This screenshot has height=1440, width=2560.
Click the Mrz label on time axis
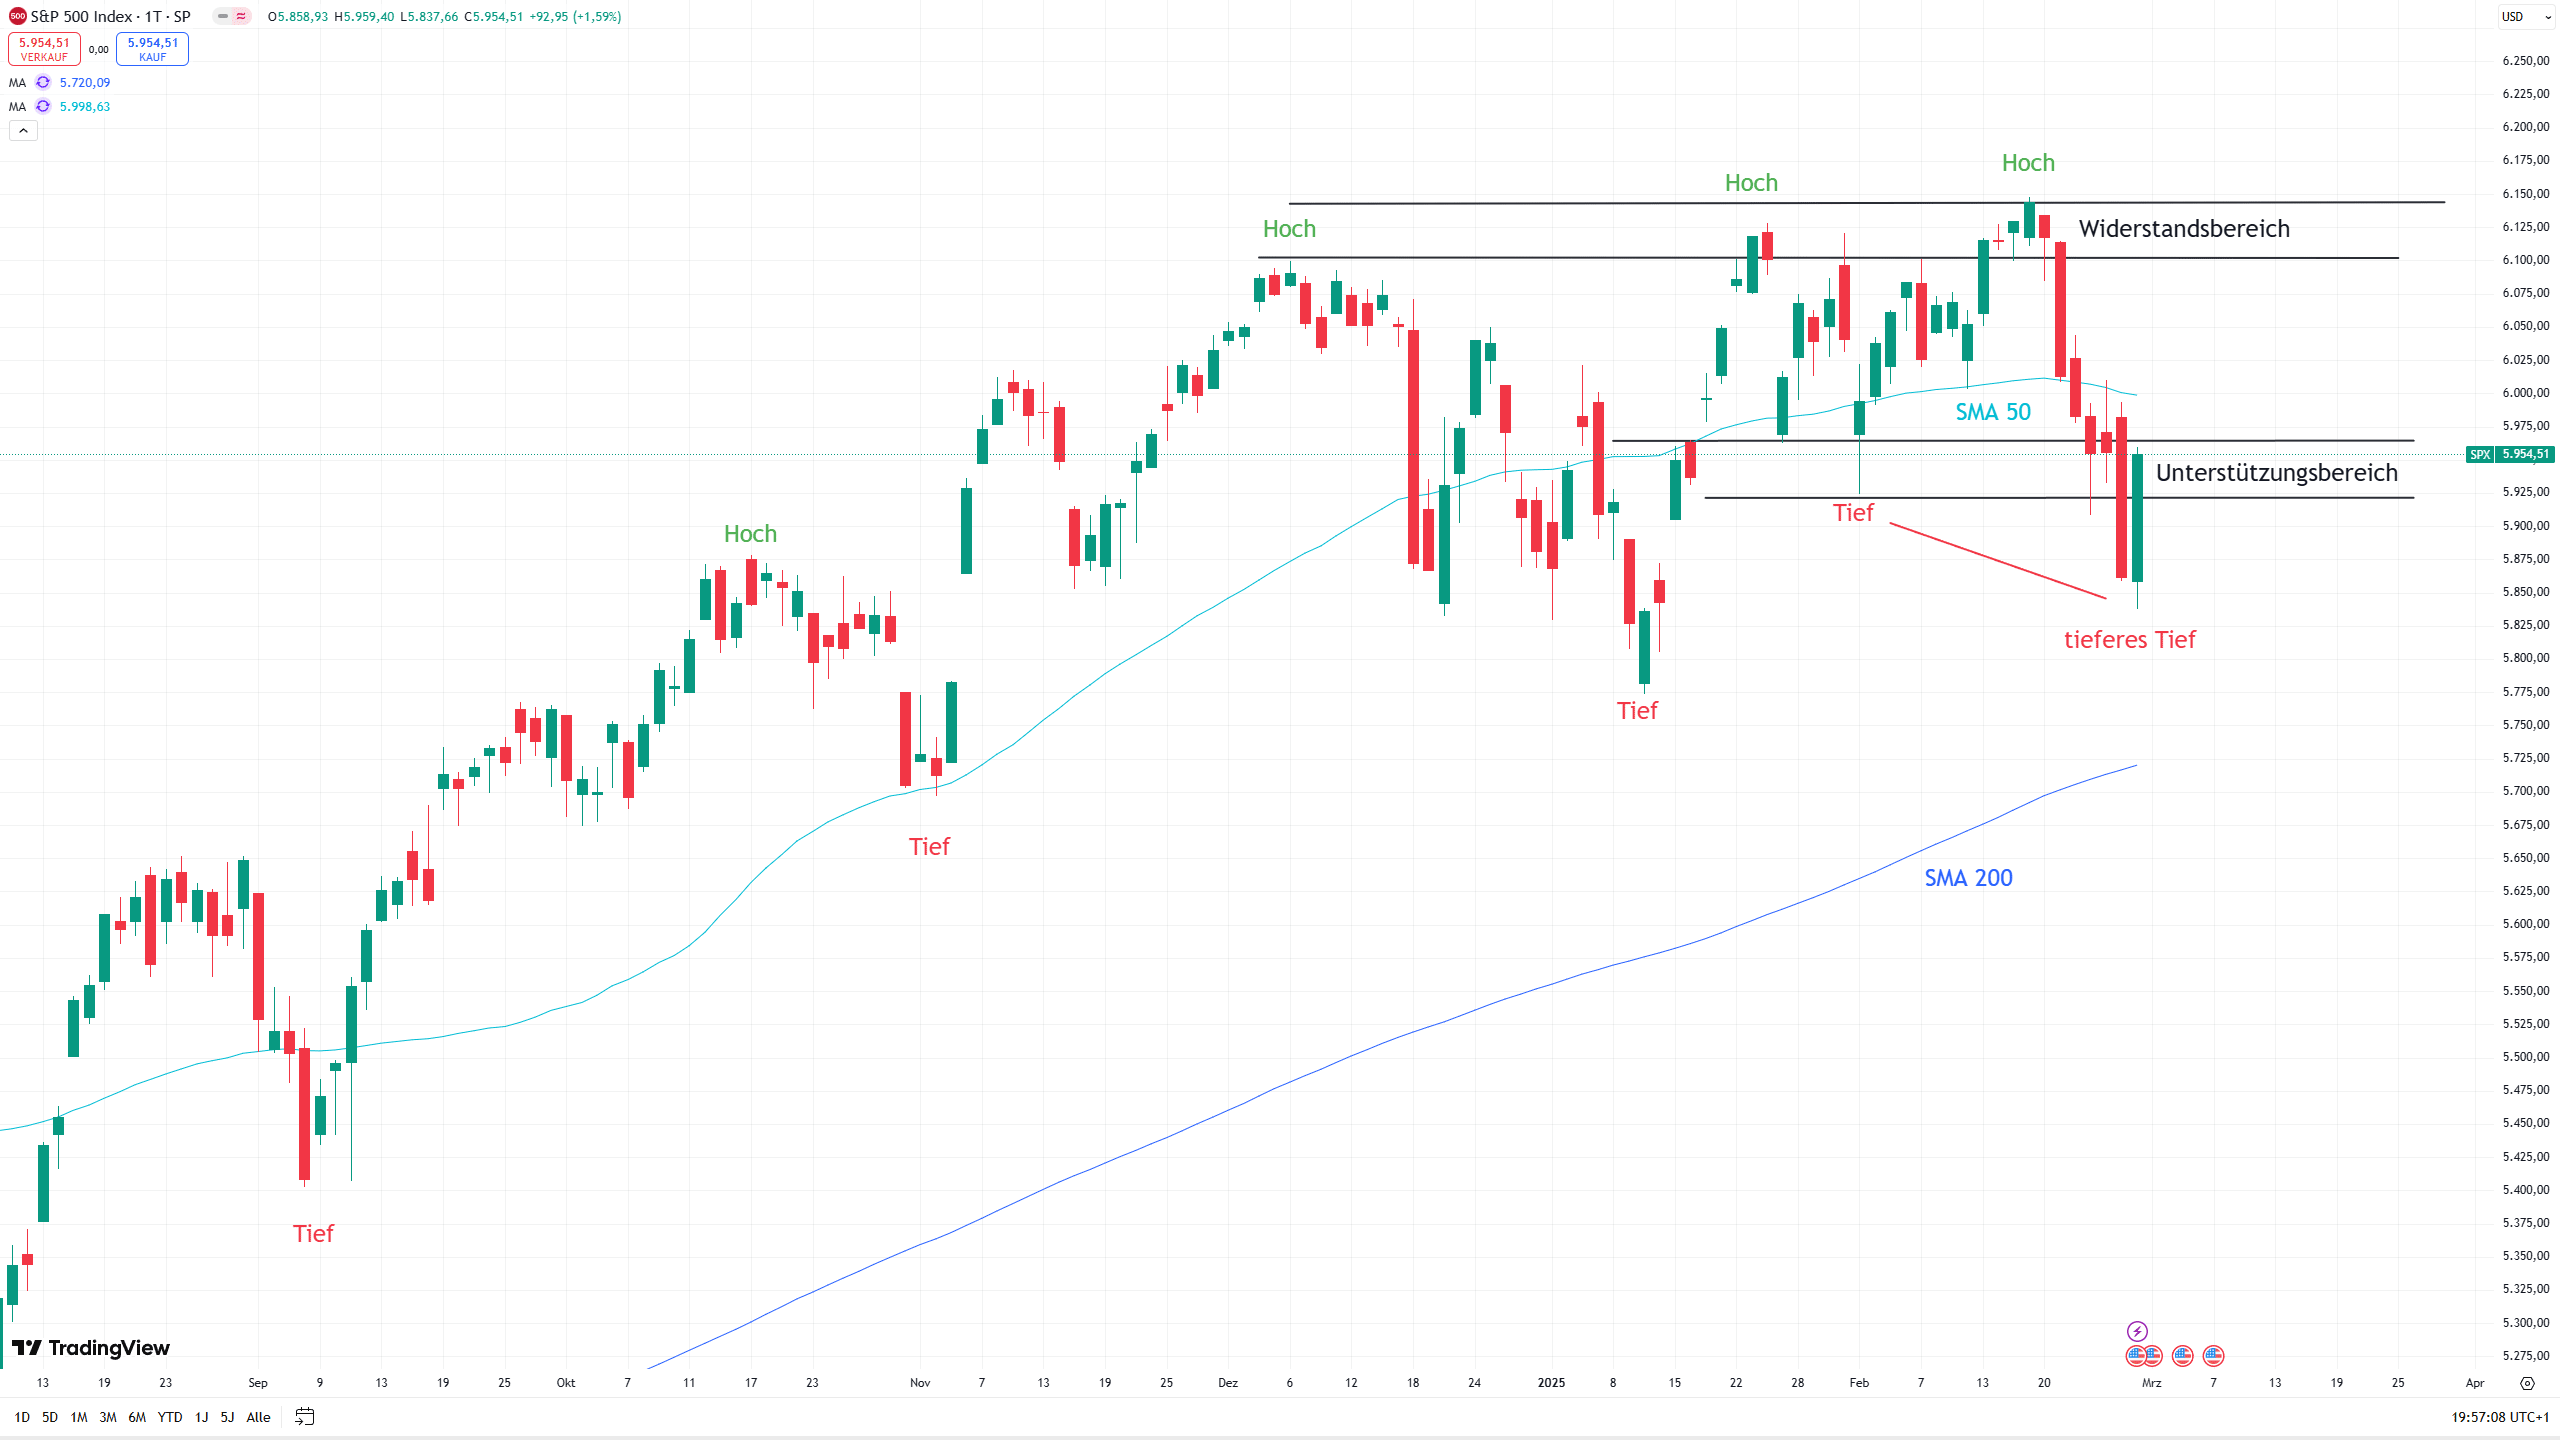point(2151,1383)
